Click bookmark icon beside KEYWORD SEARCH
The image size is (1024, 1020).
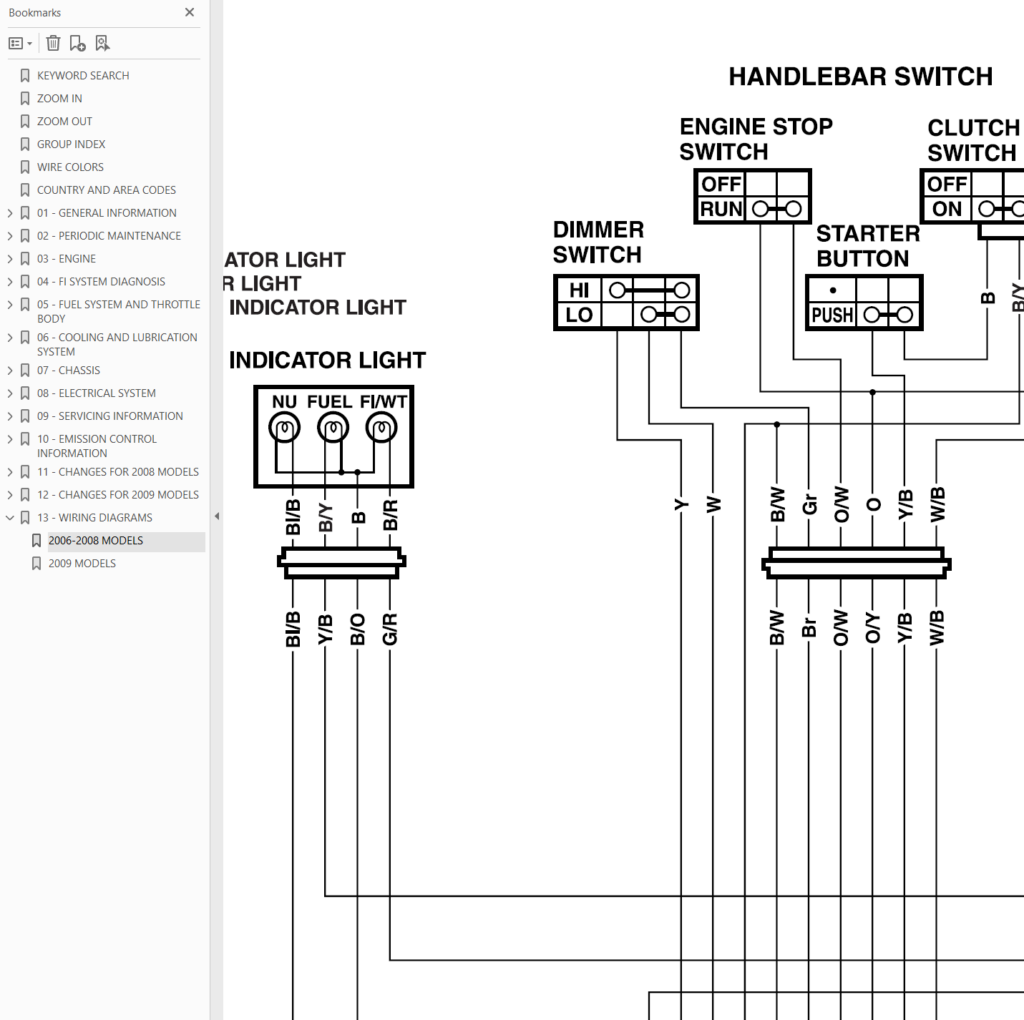(x=25, y=76)
